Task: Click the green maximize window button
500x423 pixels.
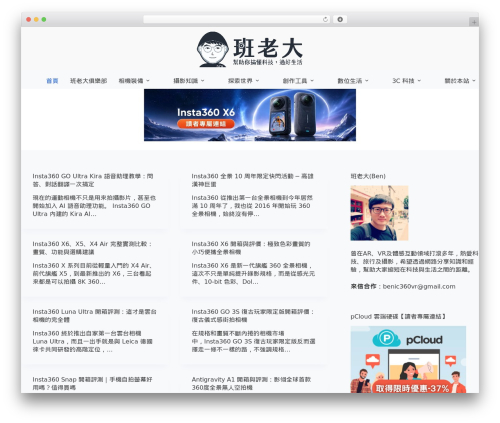Action: 44,19
